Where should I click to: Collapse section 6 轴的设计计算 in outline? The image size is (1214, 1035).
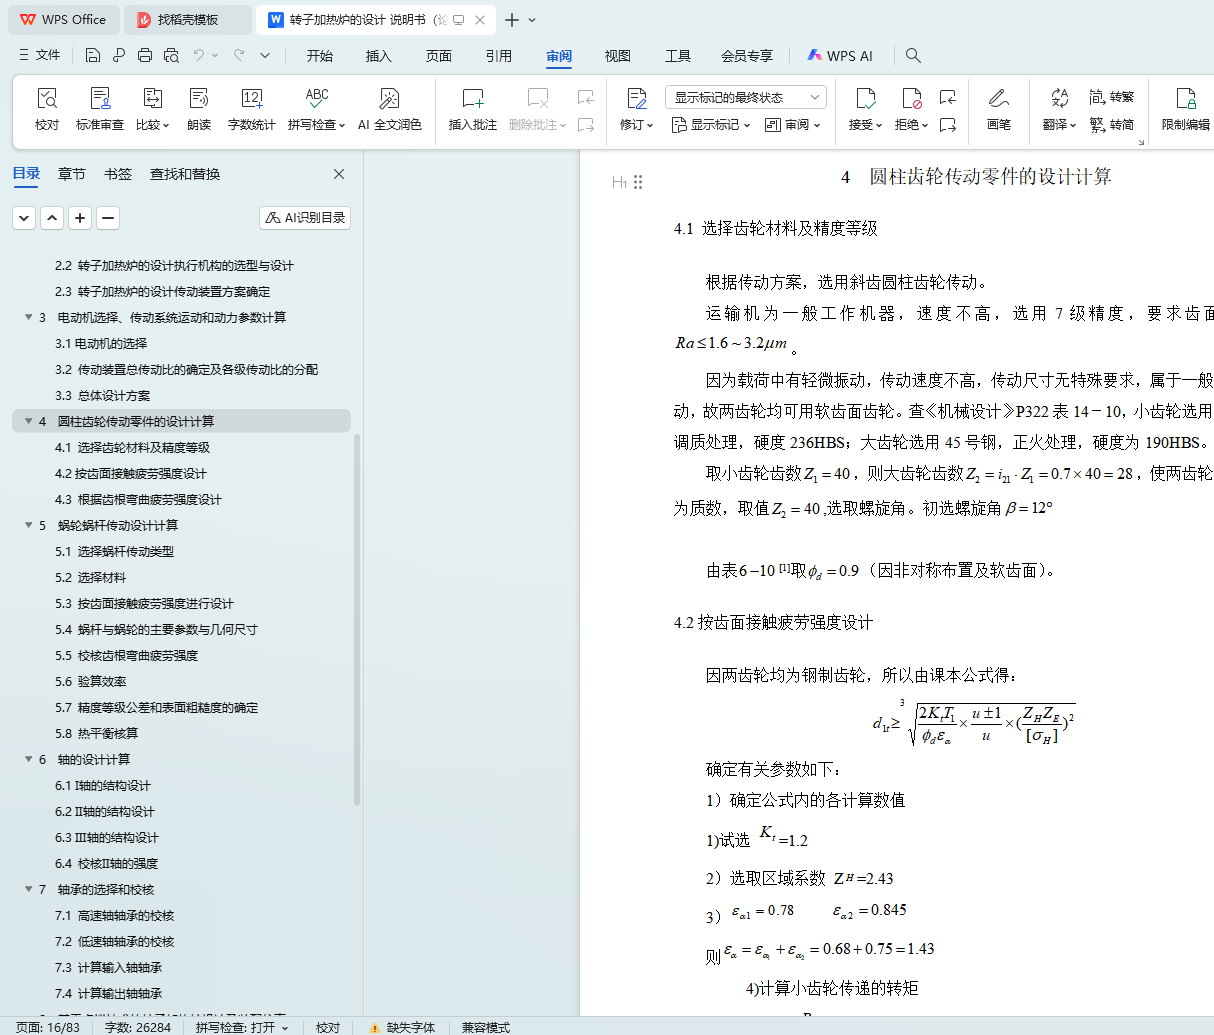(29, 759)
